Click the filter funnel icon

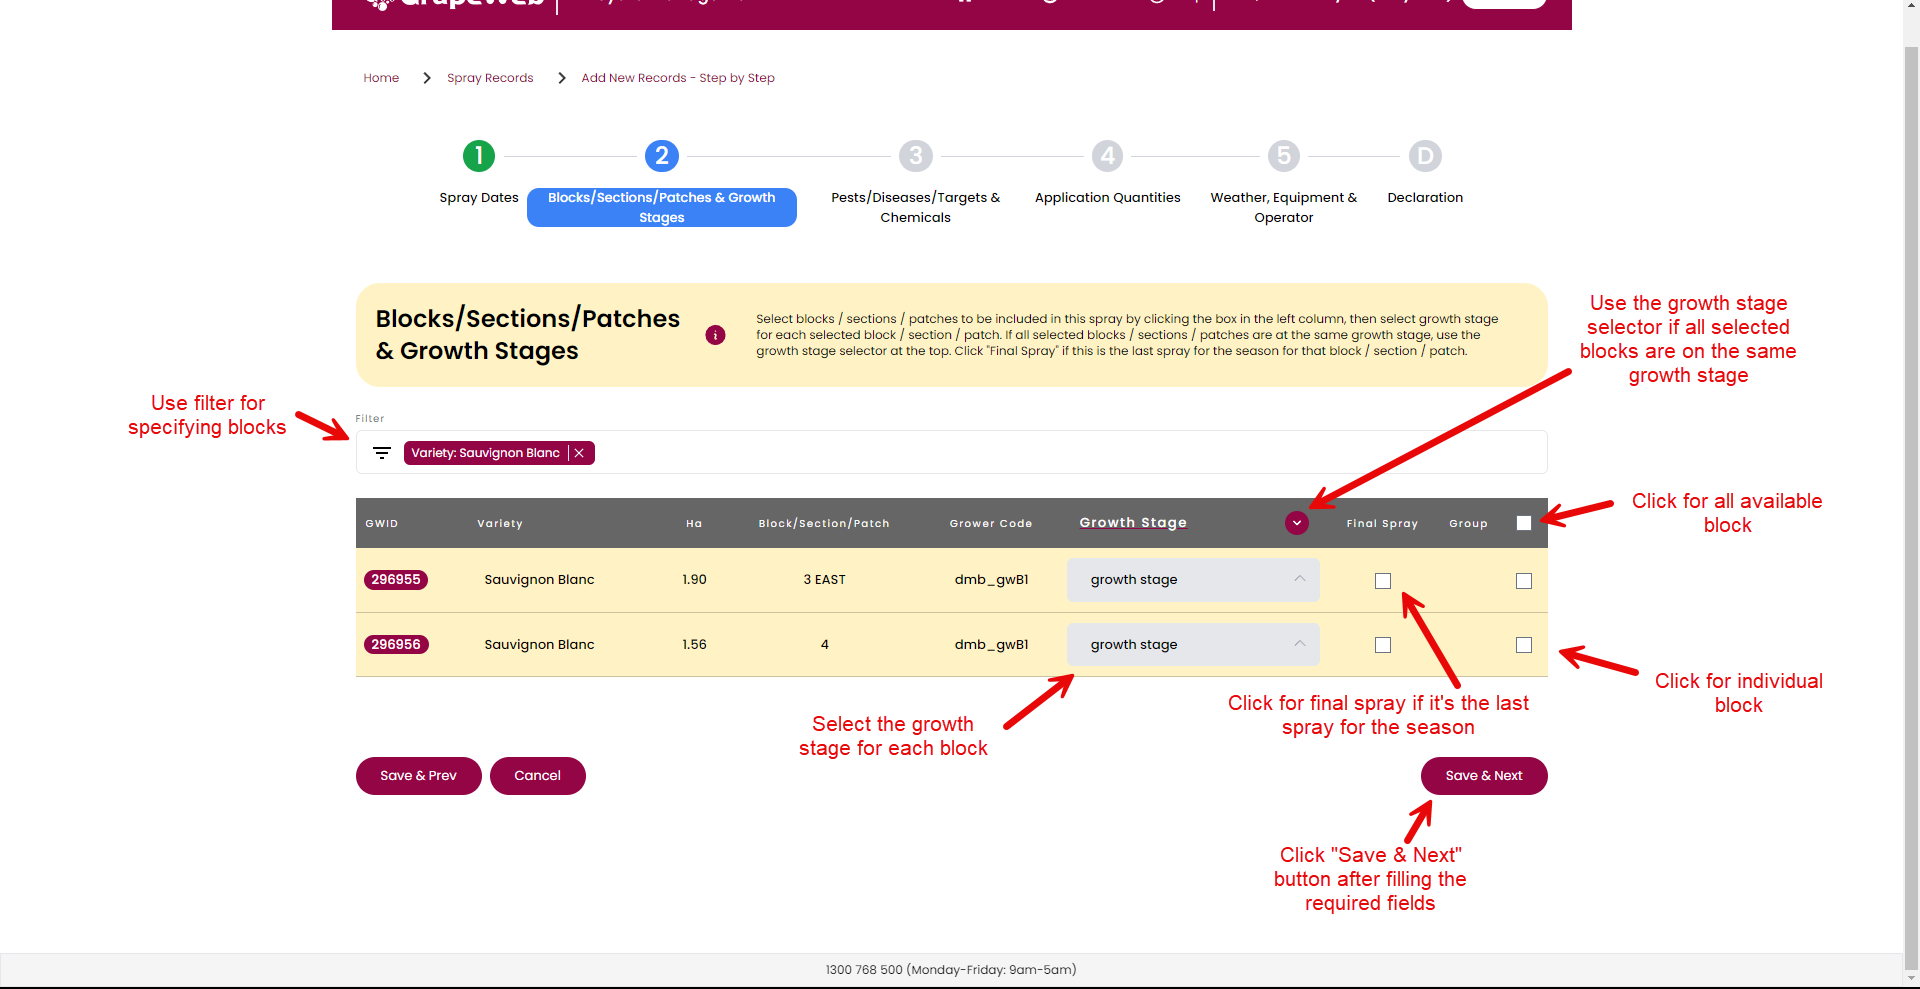coord(381,452)
